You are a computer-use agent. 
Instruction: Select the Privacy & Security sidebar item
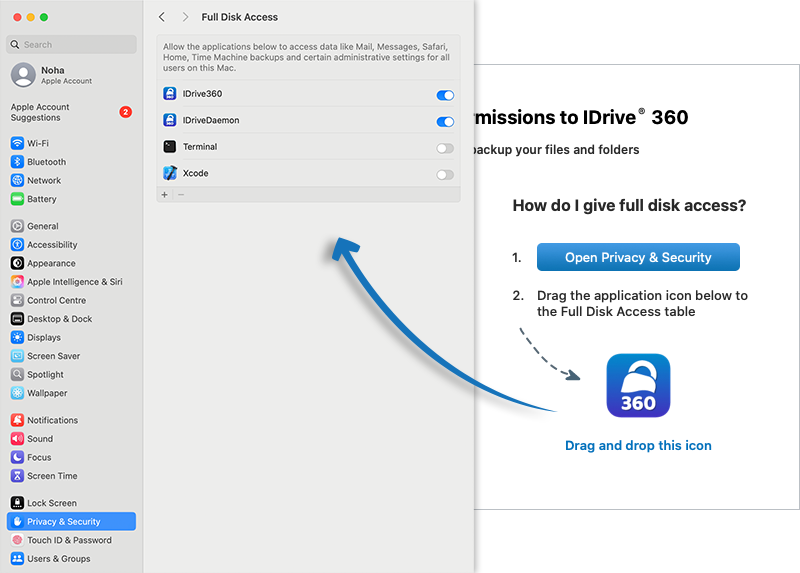[71, 521]
